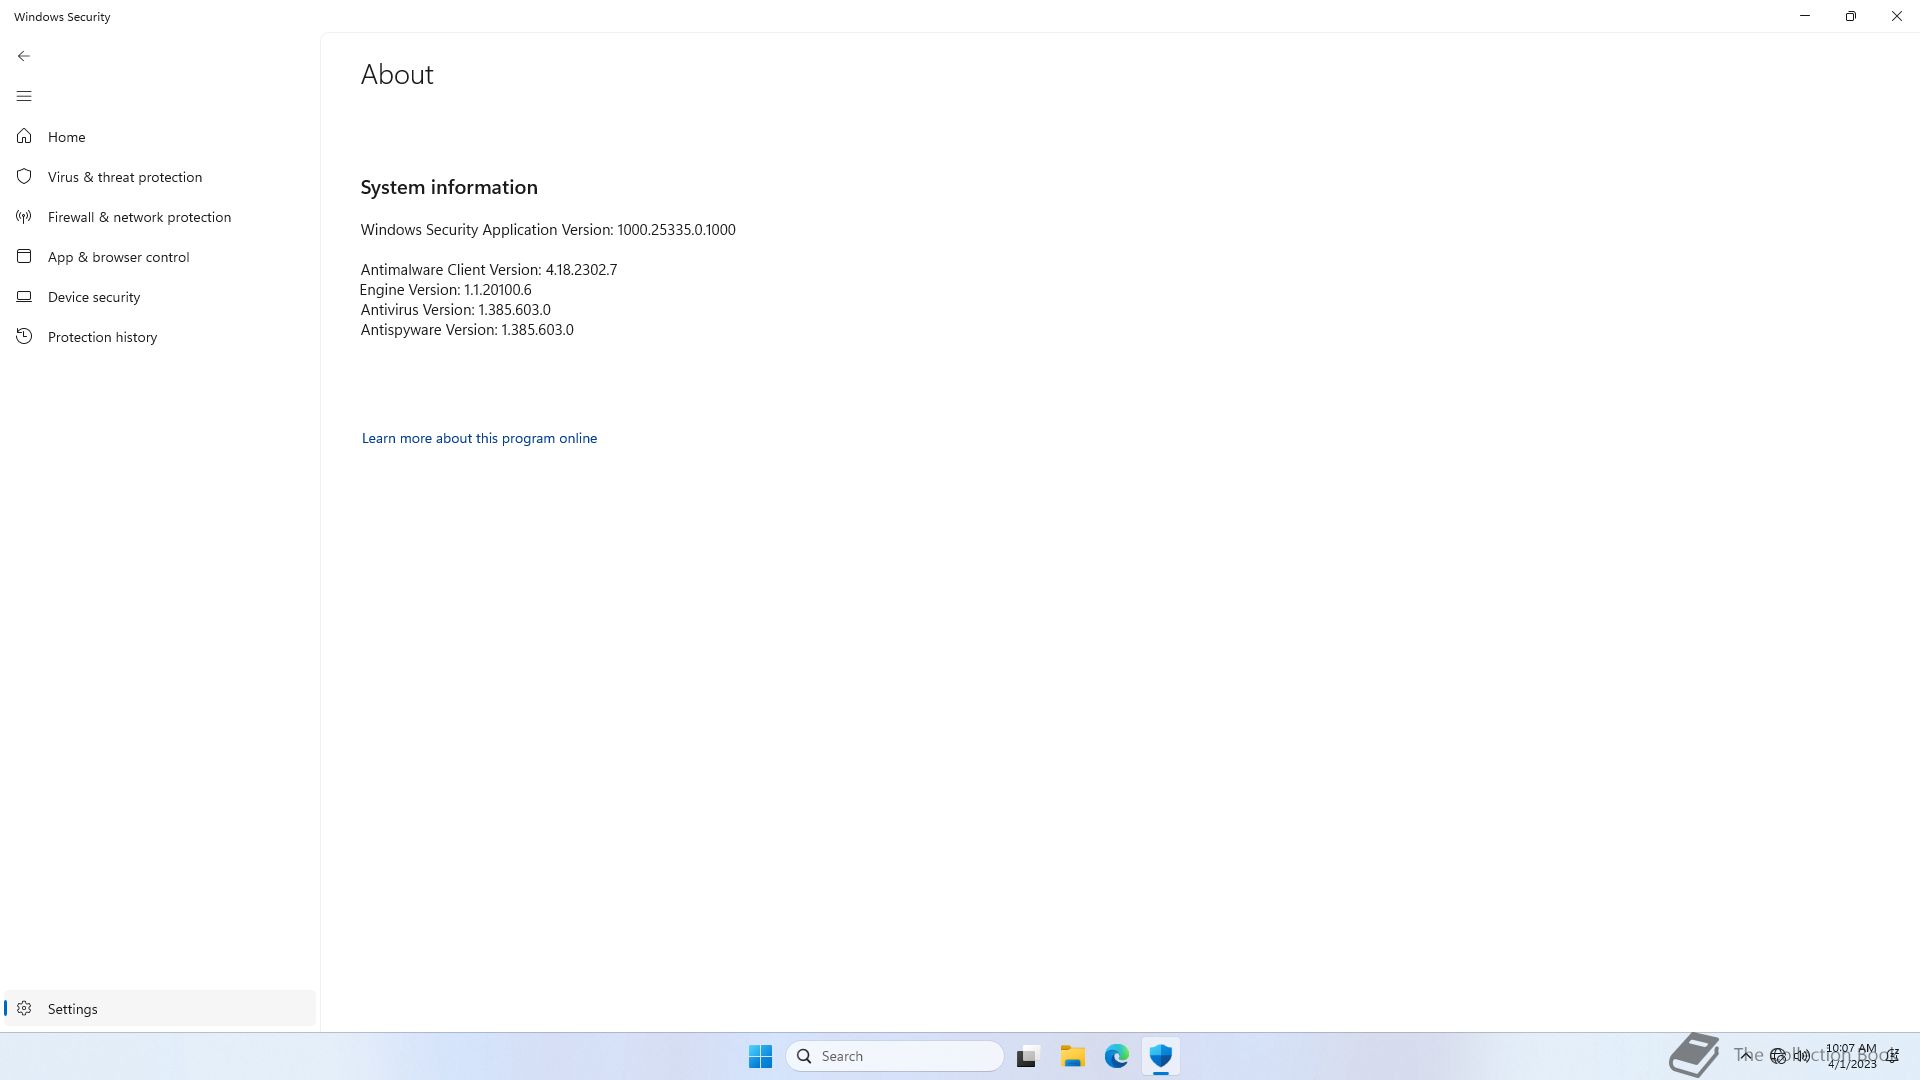Click Windows Security Application Version line
This screenshot has height=1080, width=1920.
548,230
